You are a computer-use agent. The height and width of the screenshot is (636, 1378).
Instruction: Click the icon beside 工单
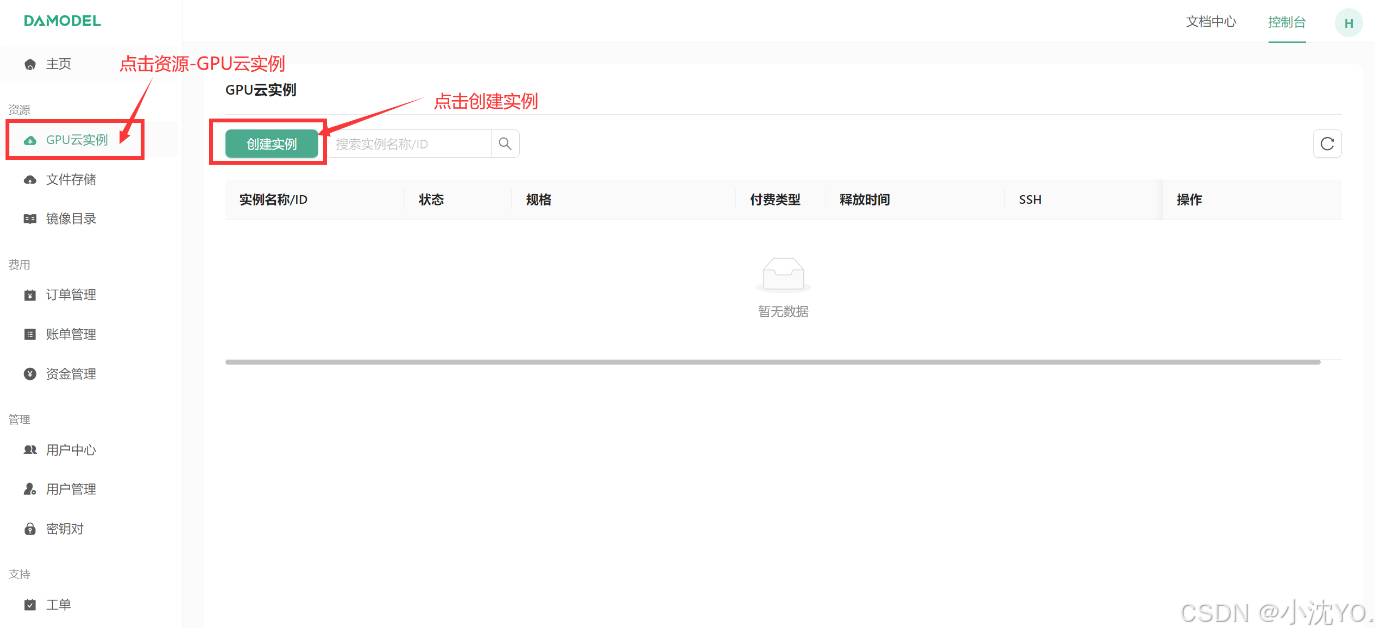tap(30, 605)
